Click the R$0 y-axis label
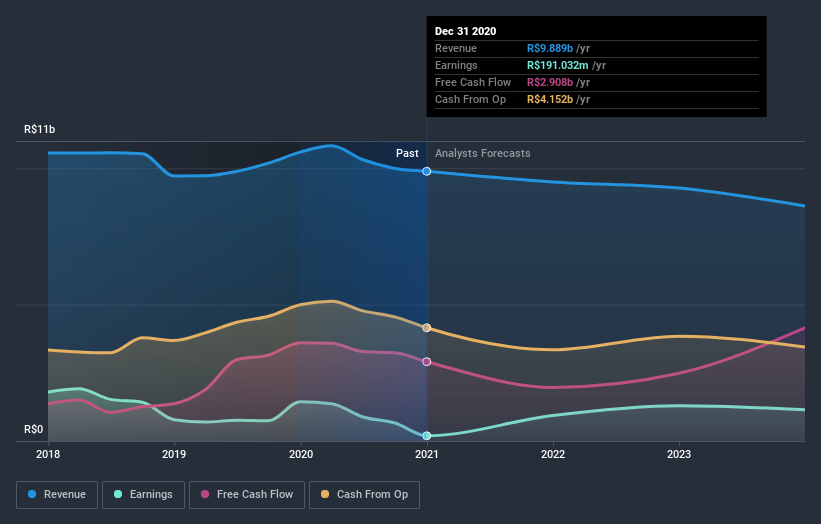The width and height of the screenshot is (821, 524). click(34, 429)
